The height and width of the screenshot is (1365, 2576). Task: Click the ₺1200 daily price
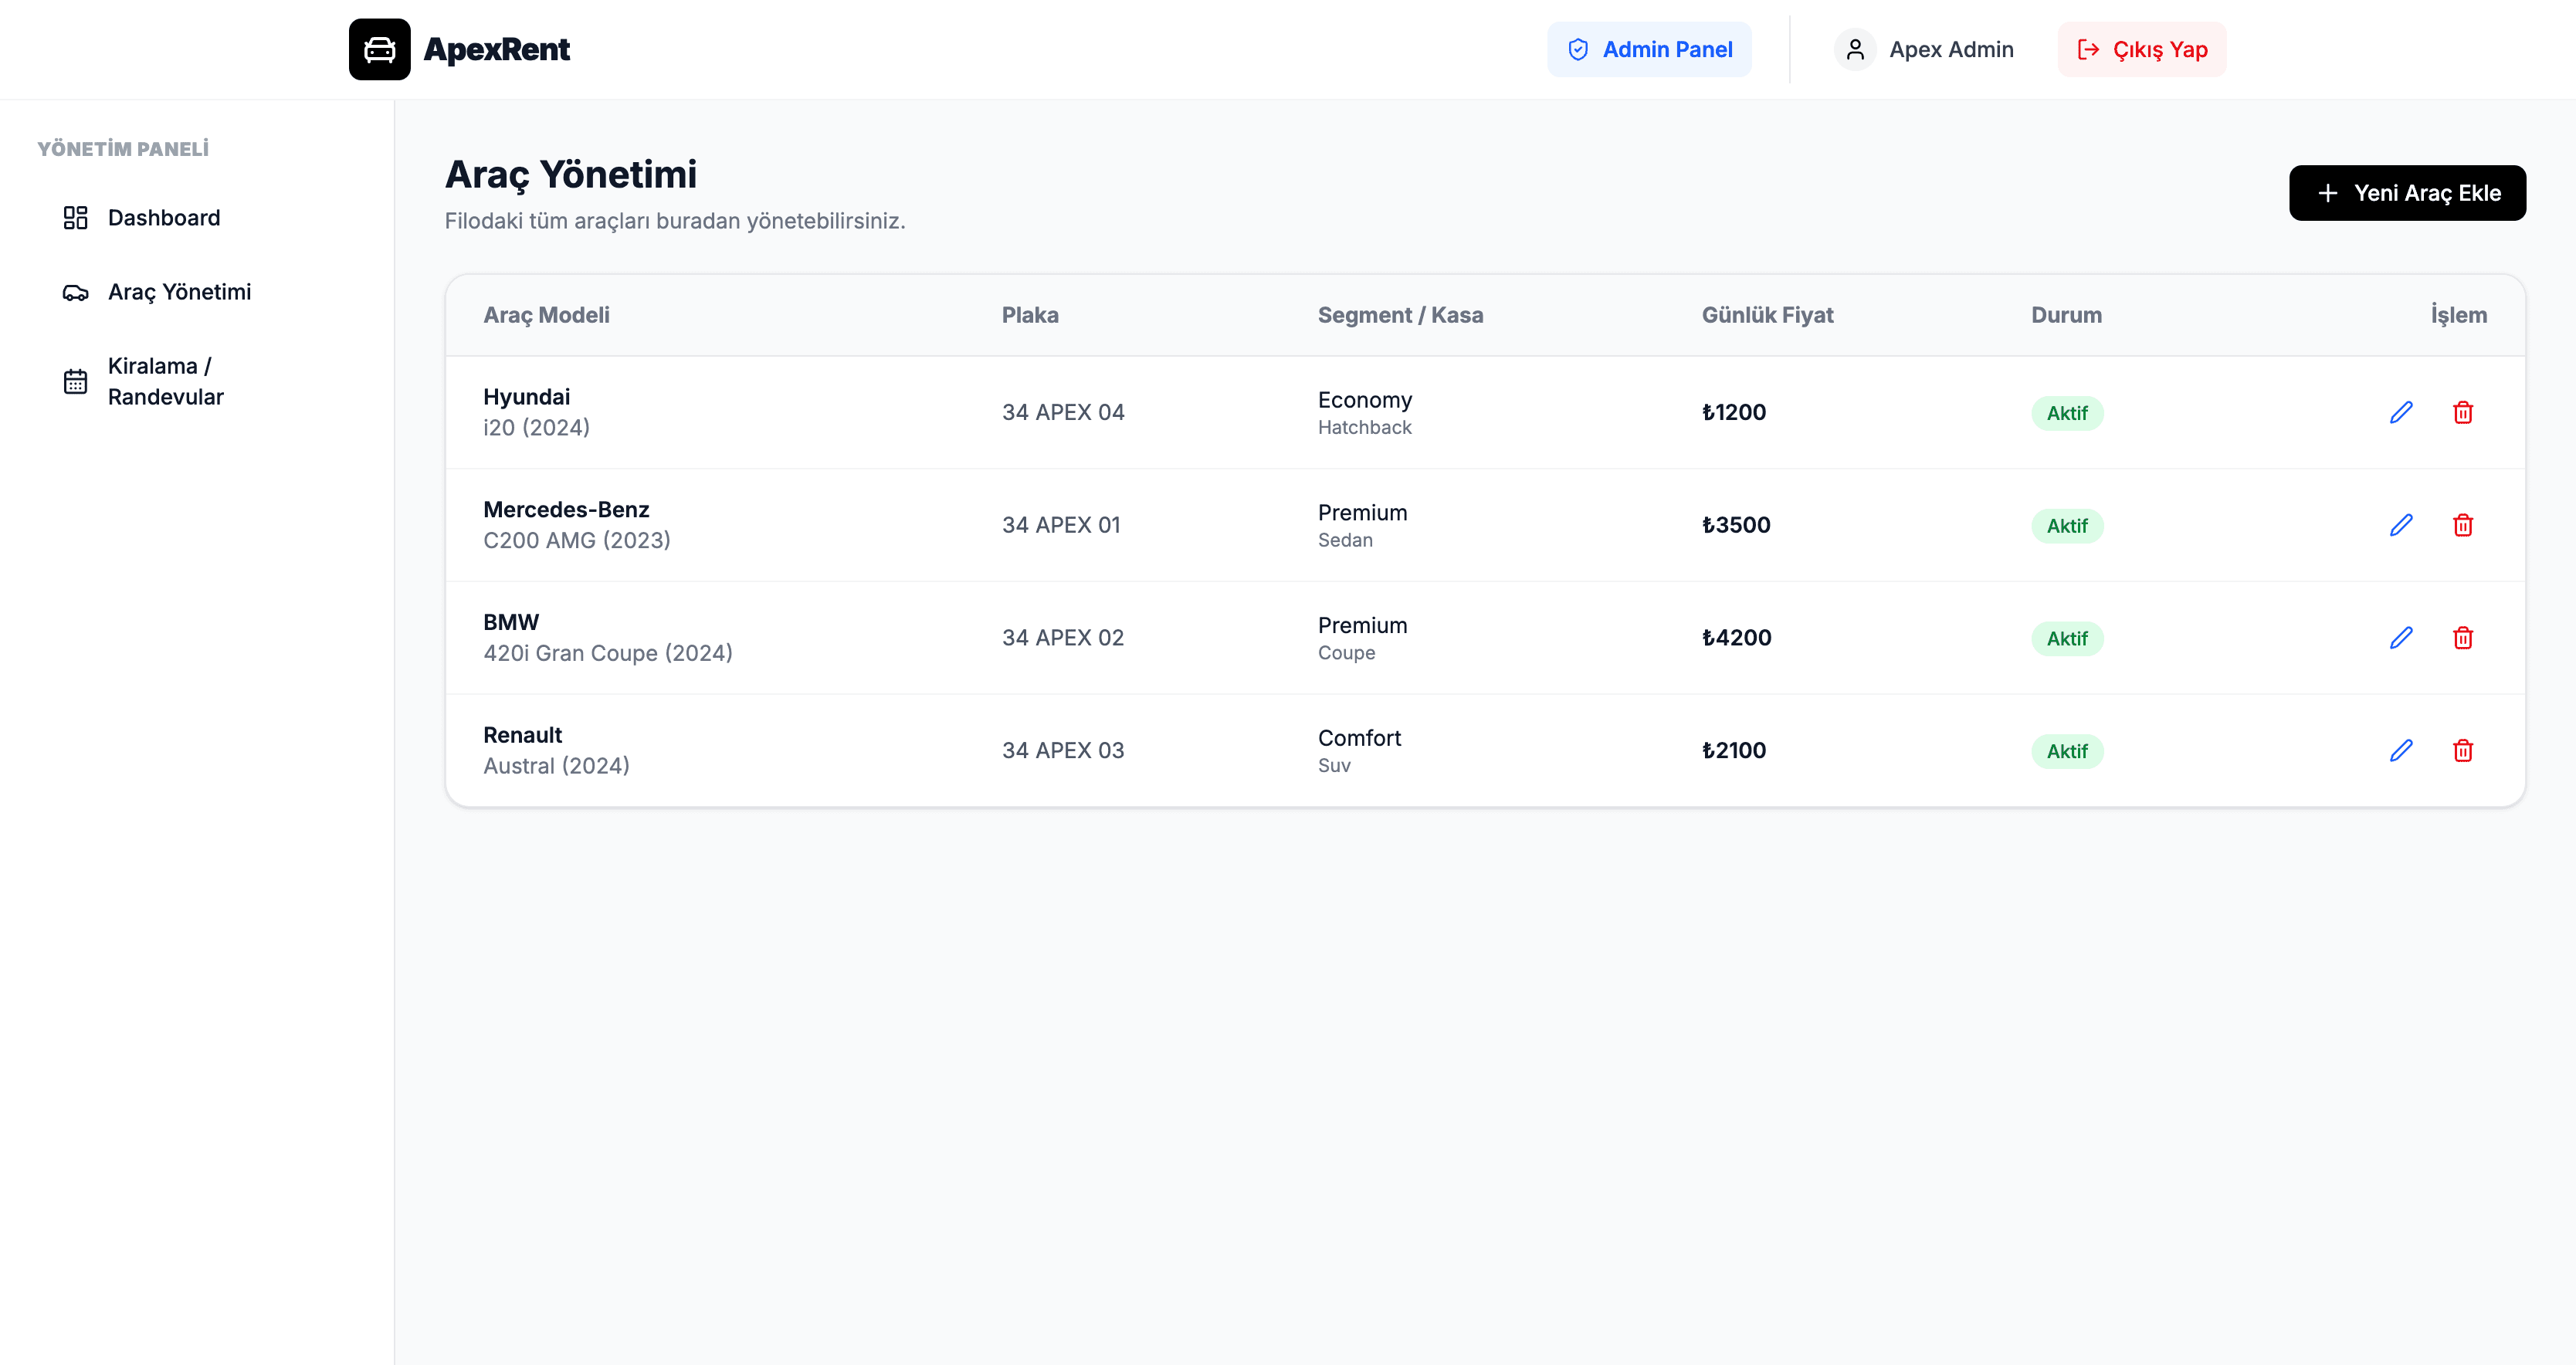click(1734, 412)
